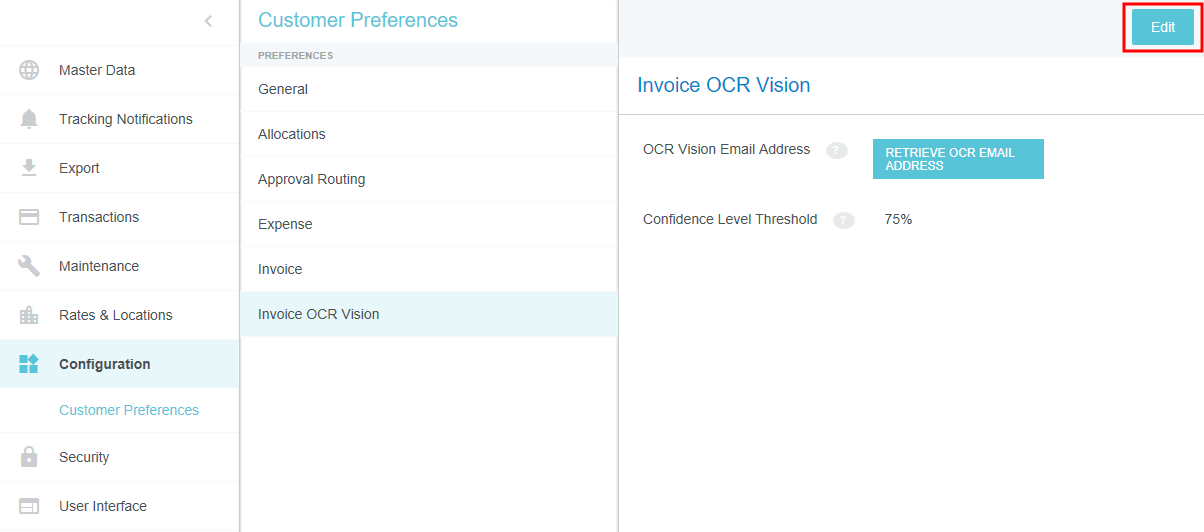
Task: Click the bell icon for Tracking Notifications
Action: (29, 119)
